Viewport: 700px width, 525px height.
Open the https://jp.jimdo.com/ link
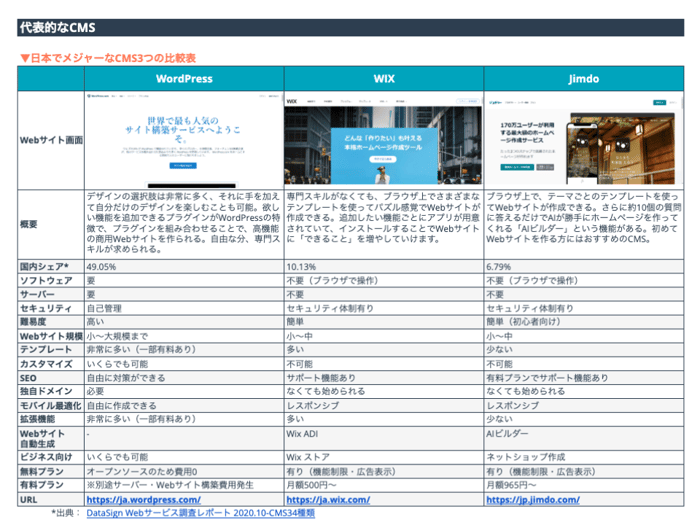[533, 500]
